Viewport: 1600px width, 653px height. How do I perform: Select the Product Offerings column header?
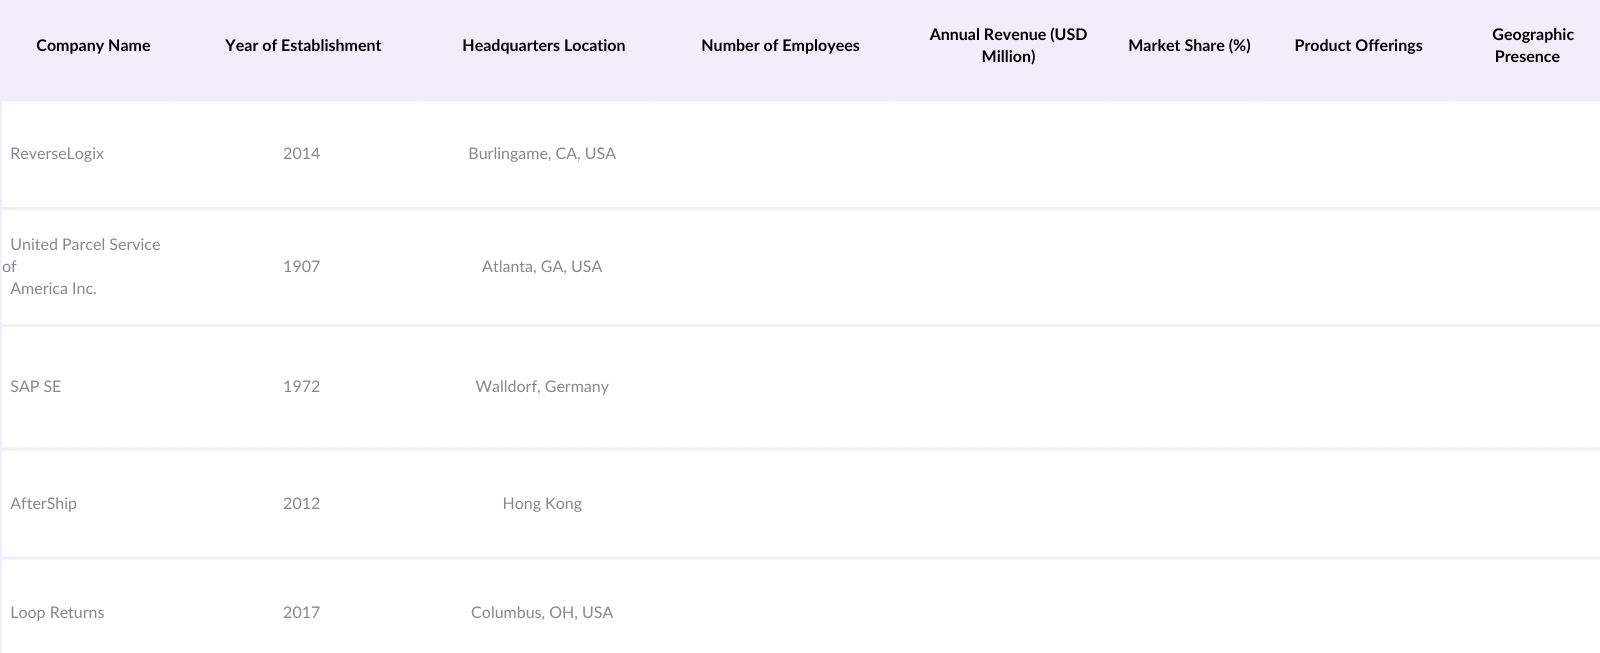coord(1358,45)
